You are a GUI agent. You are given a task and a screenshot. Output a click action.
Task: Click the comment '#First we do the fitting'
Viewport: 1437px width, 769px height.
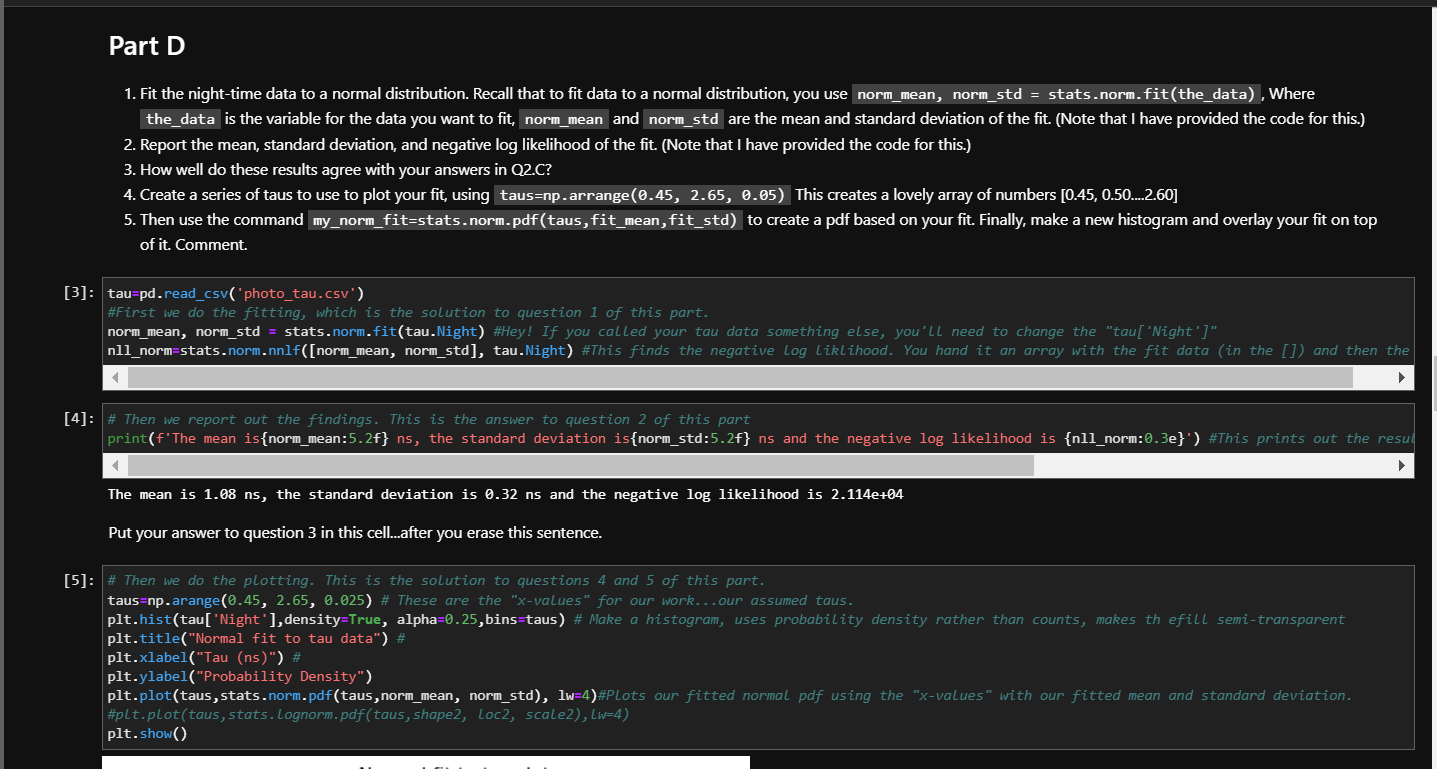[408, 312]
